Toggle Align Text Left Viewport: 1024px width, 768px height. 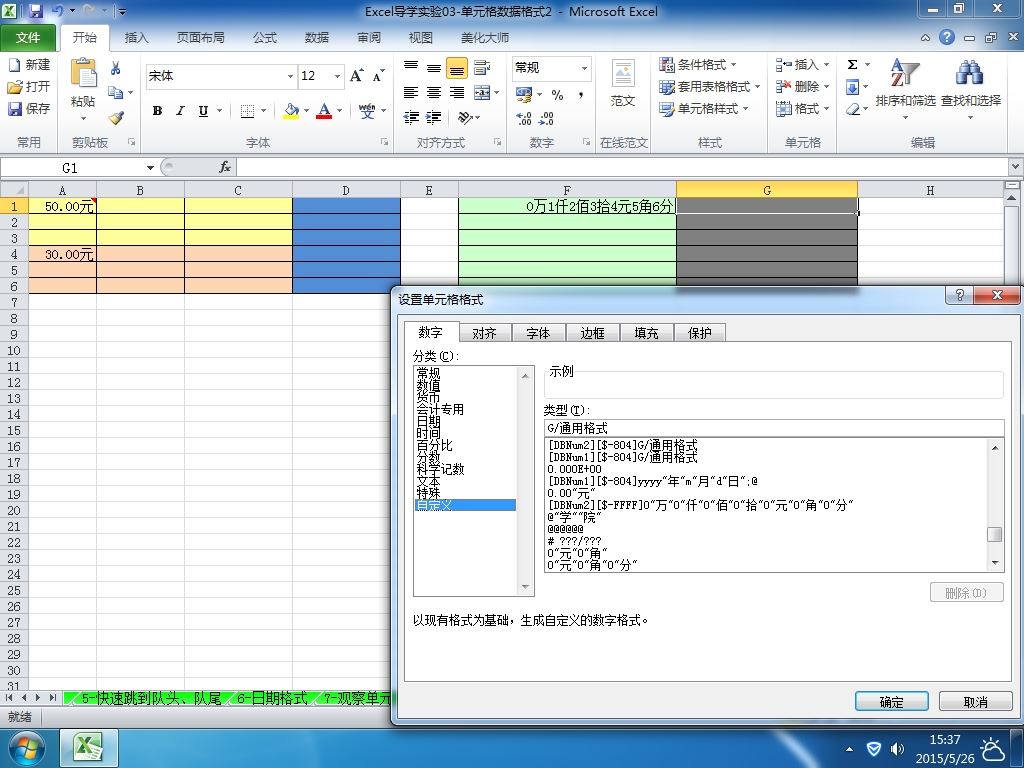[411, 93]
